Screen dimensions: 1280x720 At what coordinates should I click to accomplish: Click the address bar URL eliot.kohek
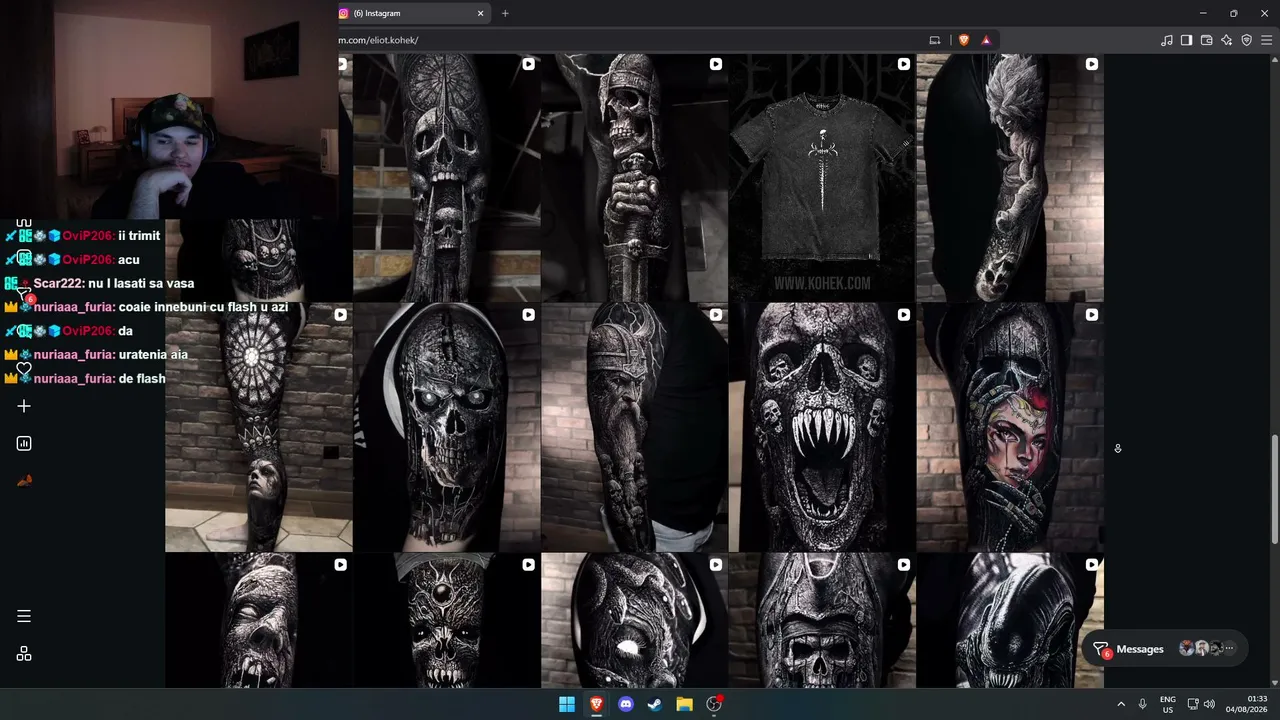(378, 40)
